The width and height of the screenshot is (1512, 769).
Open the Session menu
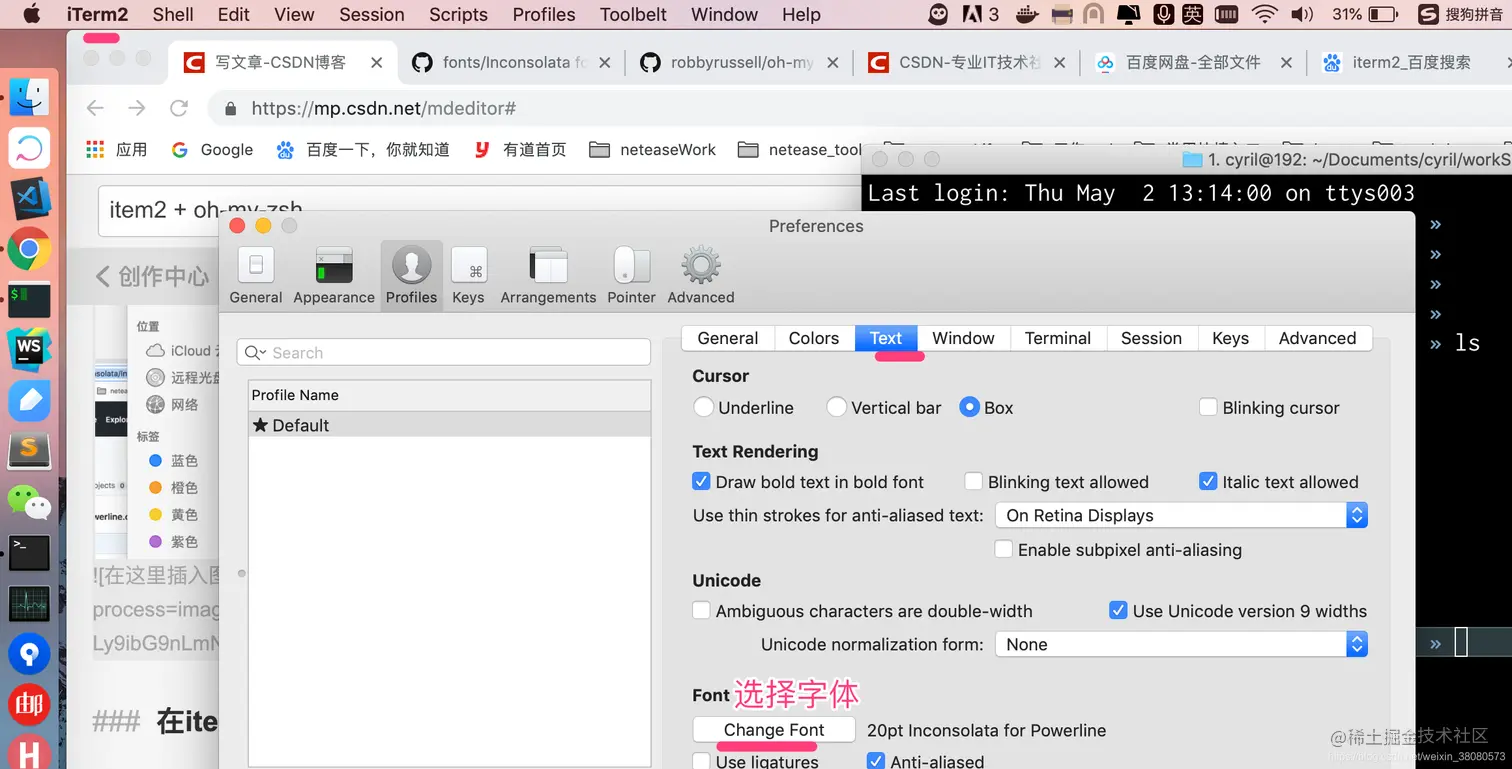tap(371, 14)
